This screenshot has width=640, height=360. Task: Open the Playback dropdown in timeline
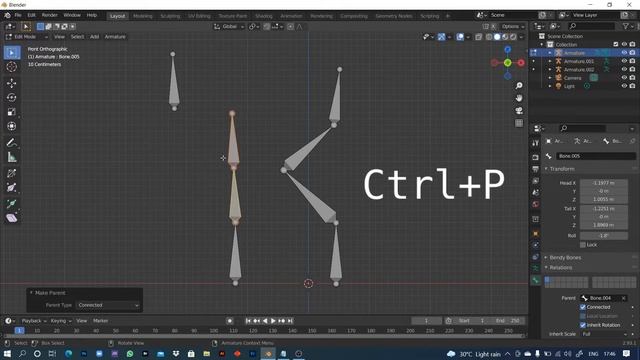(33, 321)
